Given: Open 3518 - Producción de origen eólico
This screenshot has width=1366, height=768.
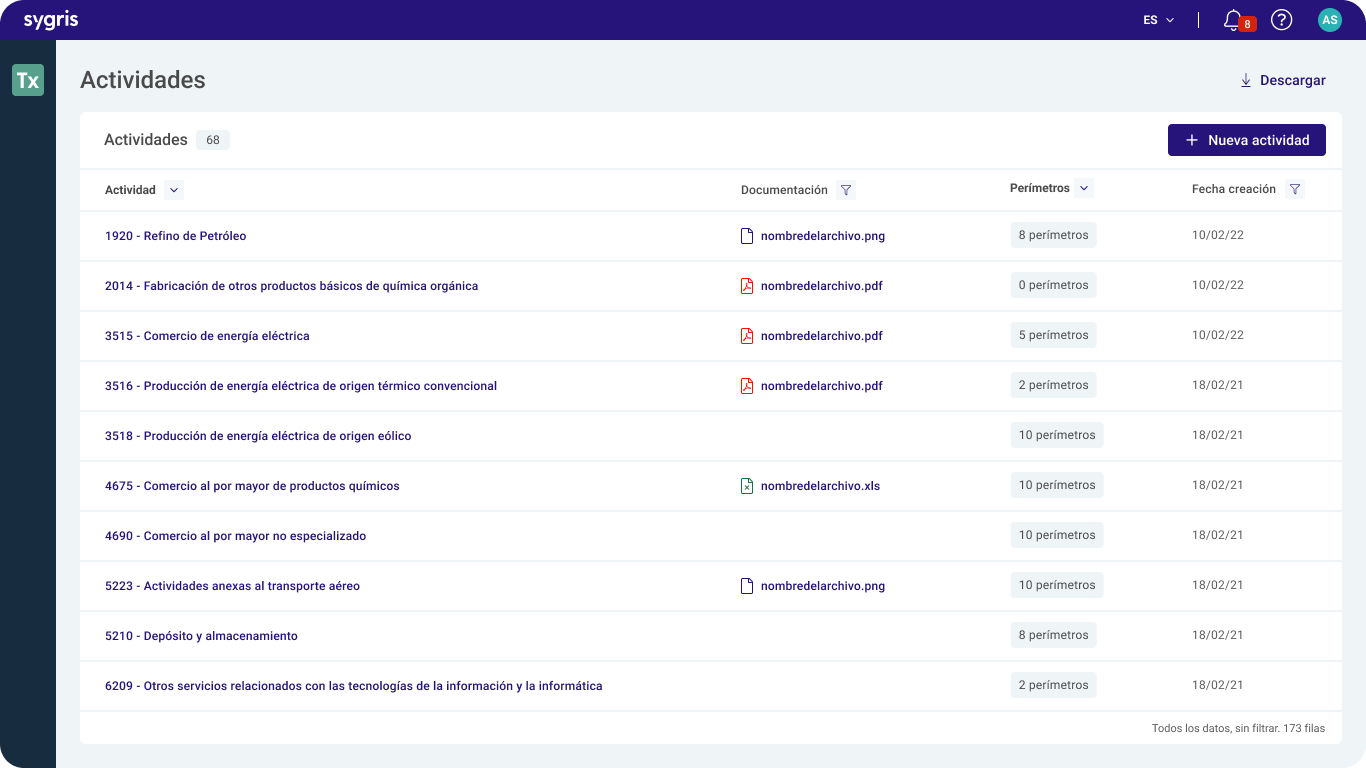Looking at the screenshot, I should coord(258,436).
